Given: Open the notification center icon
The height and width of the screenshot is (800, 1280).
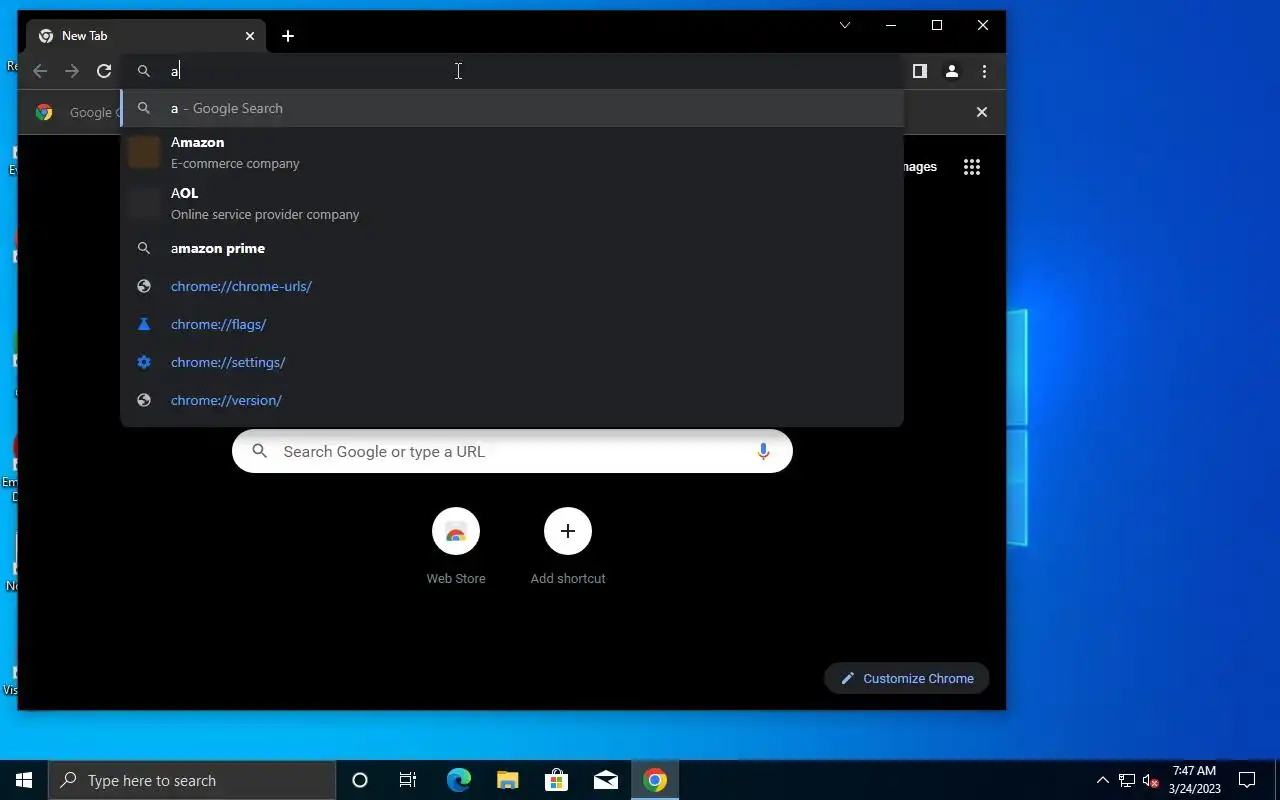Looking at the screenshot, I should click(x=1247, y=780).
